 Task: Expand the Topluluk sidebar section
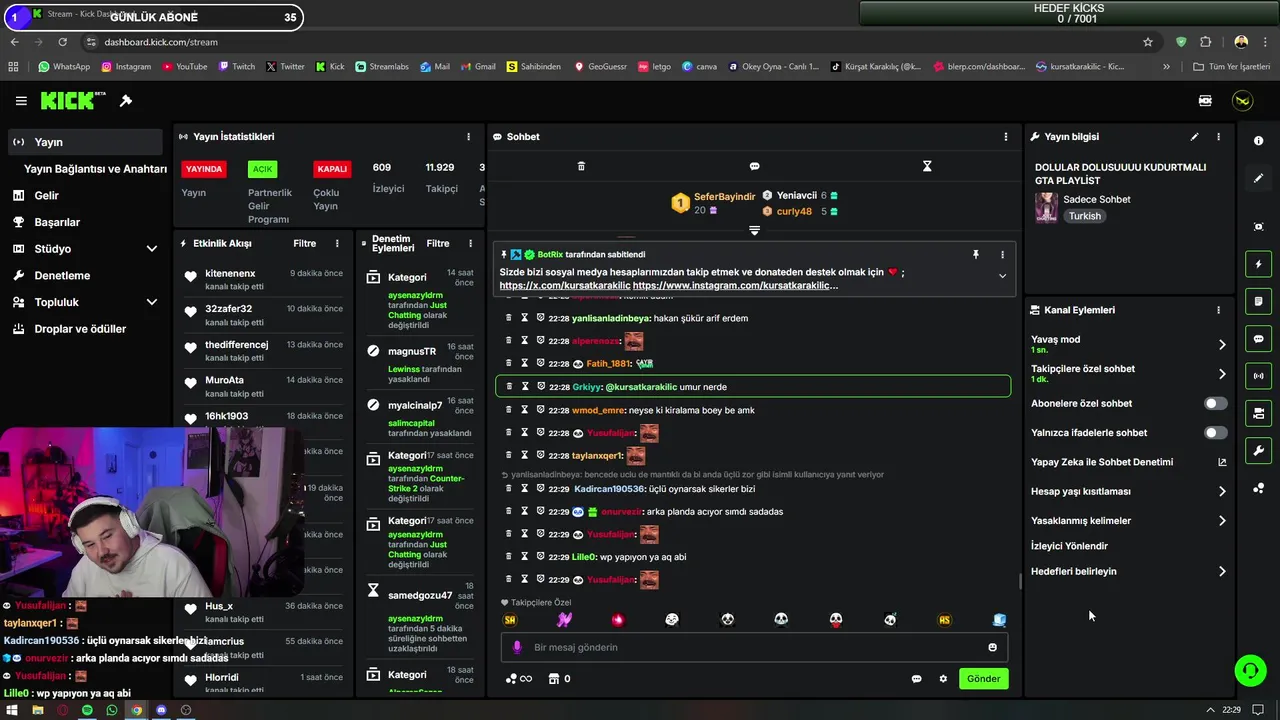(x=152, y=302)
